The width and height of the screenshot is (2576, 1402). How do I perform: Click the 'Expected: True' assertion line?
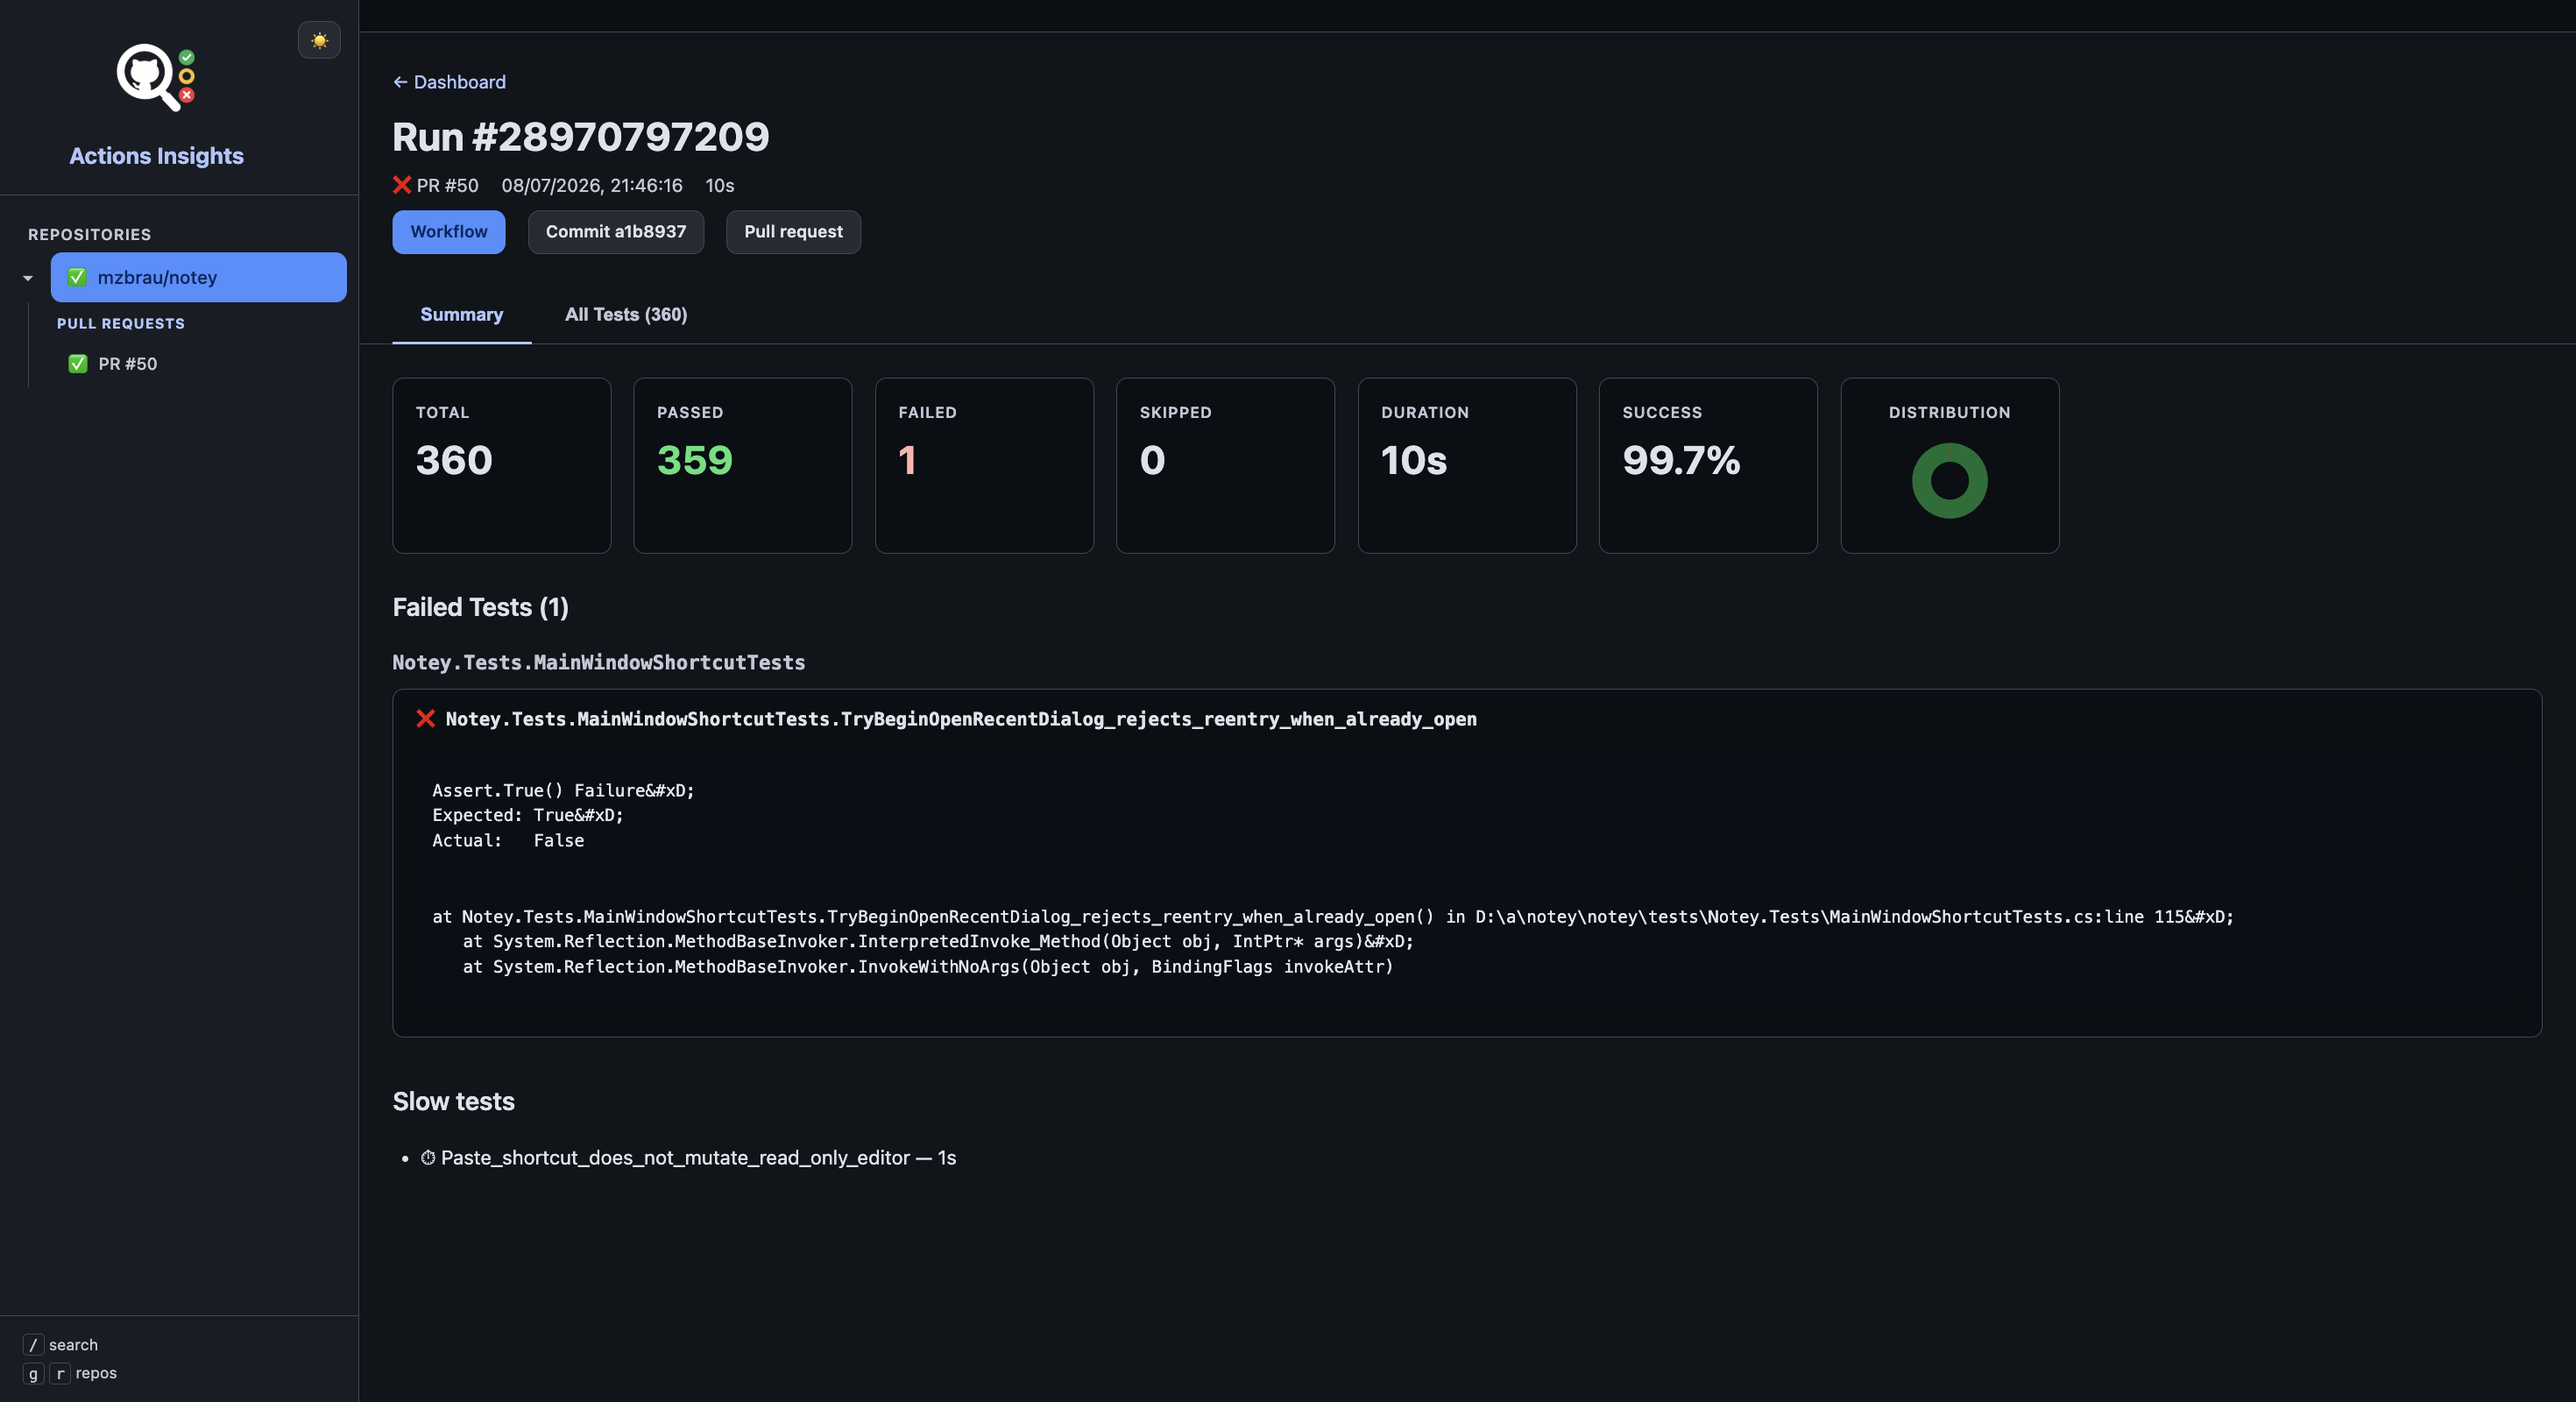click(x=528, y=816)
